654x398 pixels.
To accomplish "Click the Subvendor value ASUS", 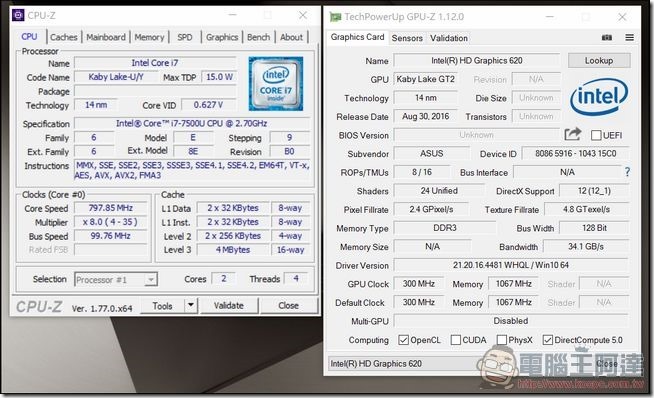I will (432, 154).
